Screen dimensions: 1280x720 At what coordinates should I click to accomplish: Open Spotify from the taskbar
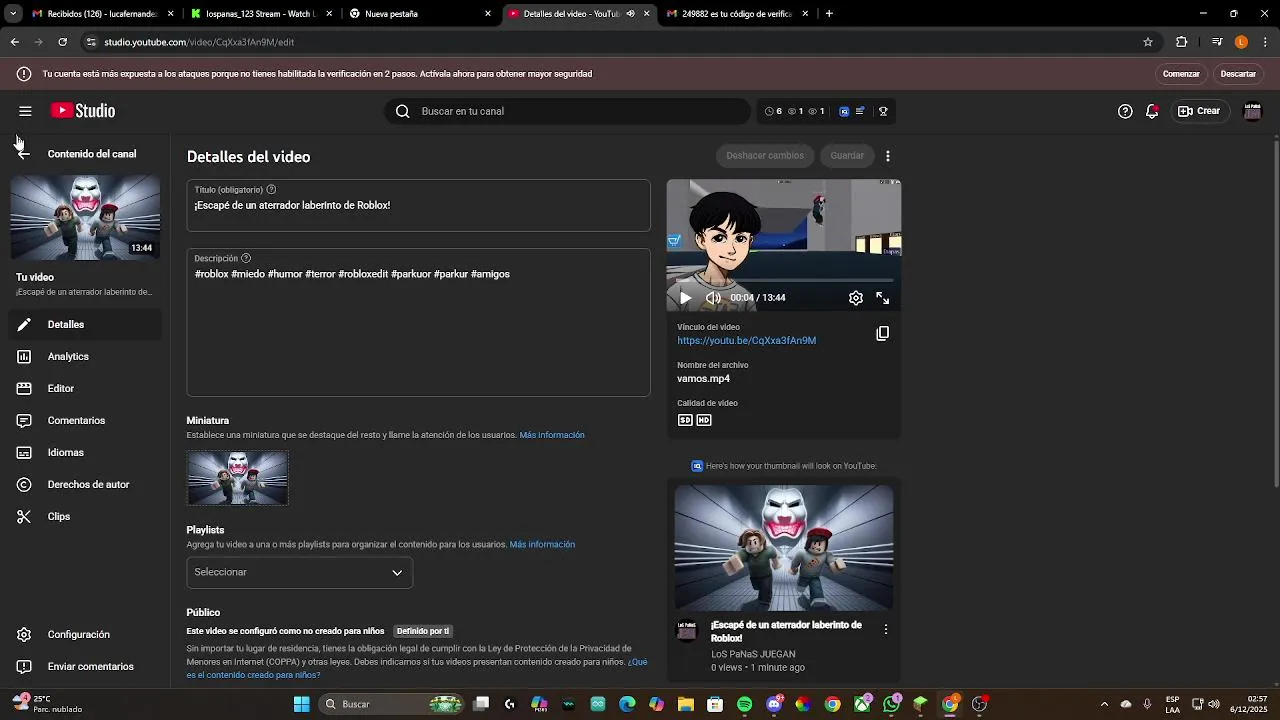tap(744, 704)
